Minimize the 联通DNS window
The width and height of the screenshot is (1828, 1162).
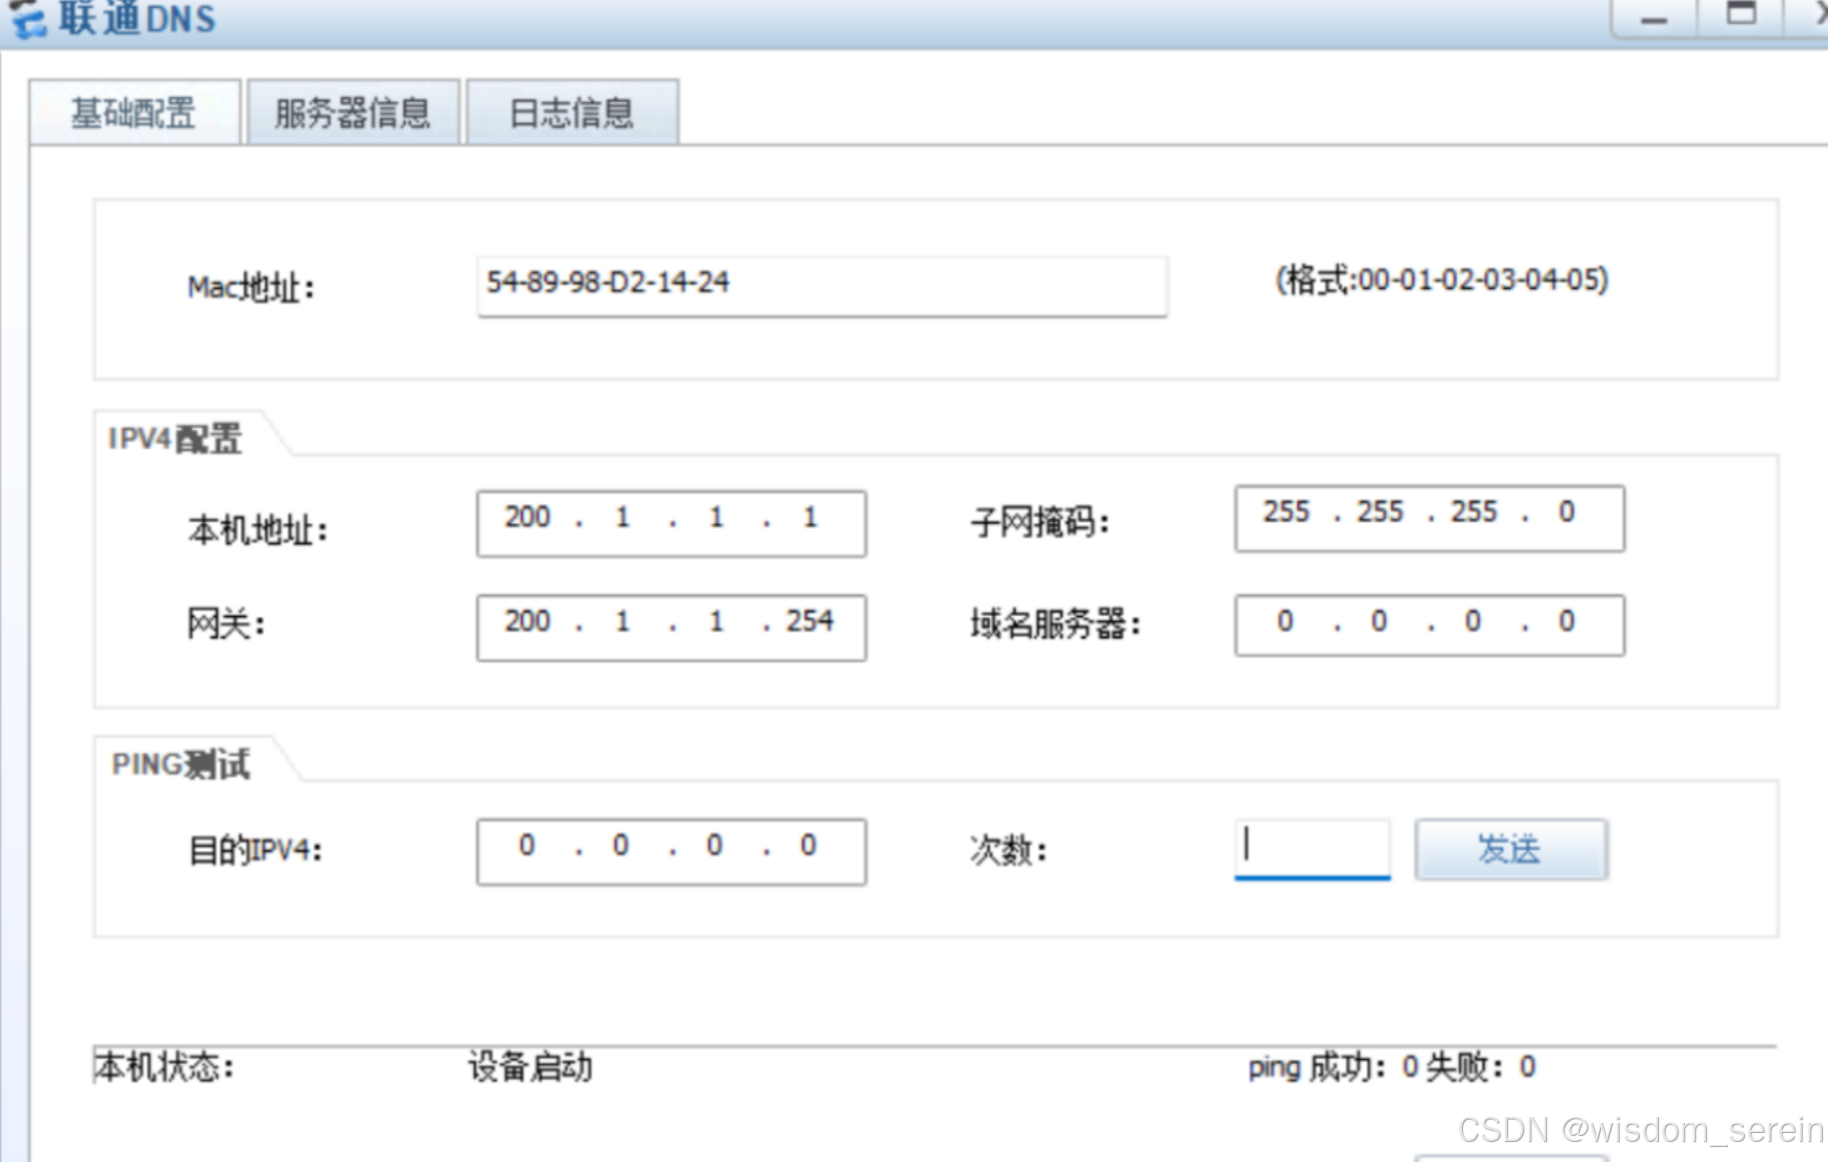(x=1654, y=17)
